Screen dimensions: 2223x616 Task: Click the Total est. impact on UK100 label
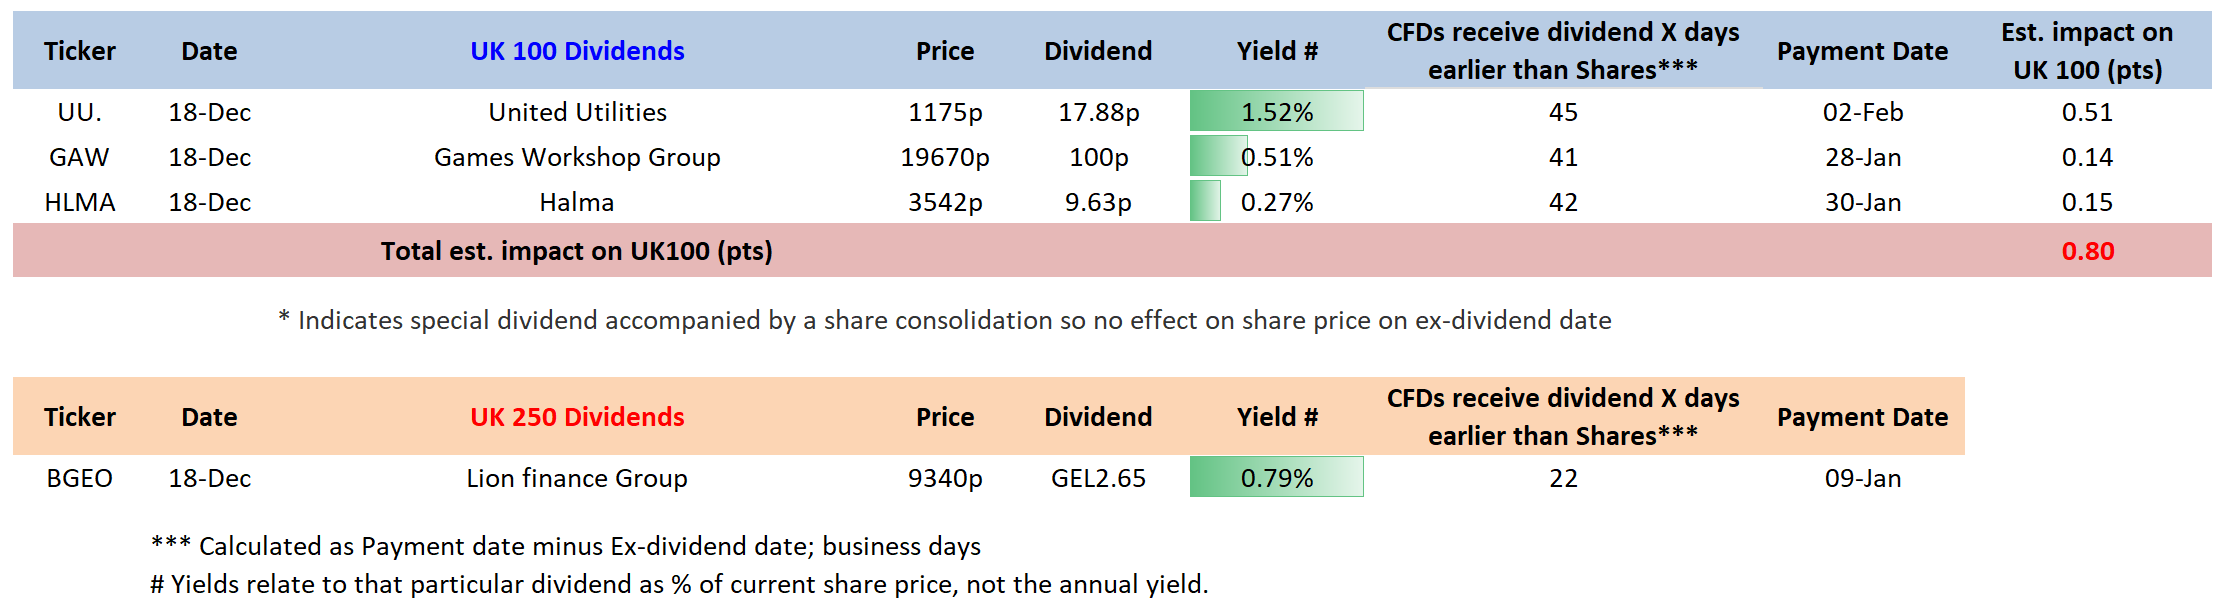click(576, 251)
